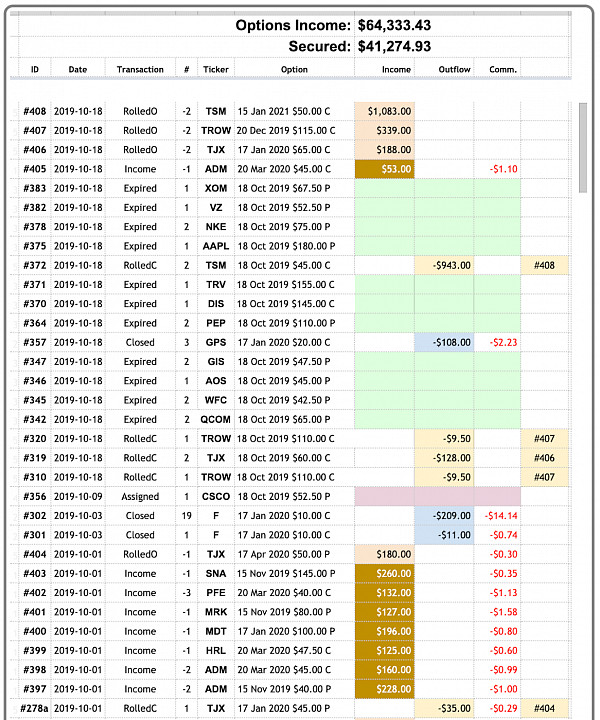The width and height of the screenshot is (600, 720).
Task: Select the $1,083.00 income cell
Action: tap(385, 112)
